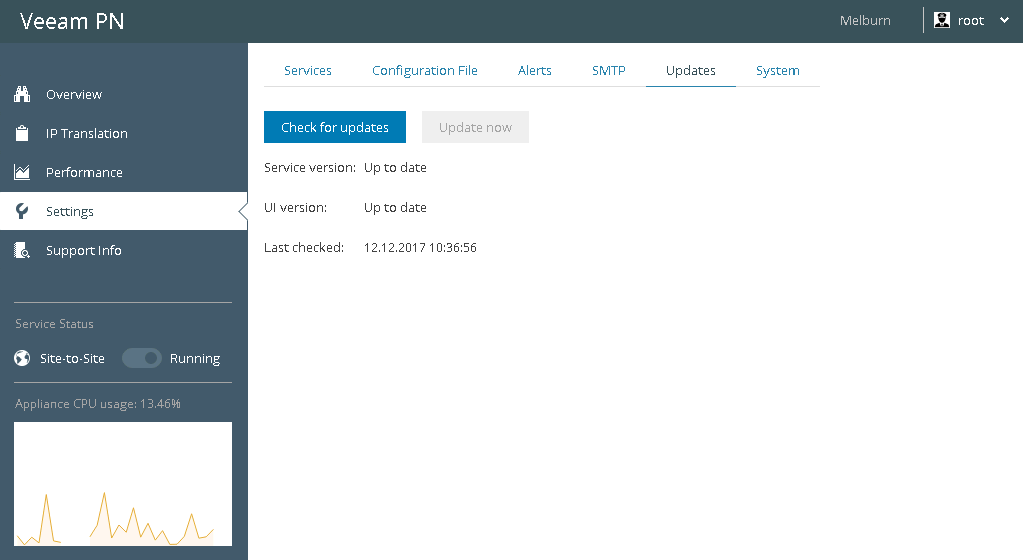Click the Service Status heading
The width and height of the screenshot is (1023, 560).
(54, 324)
